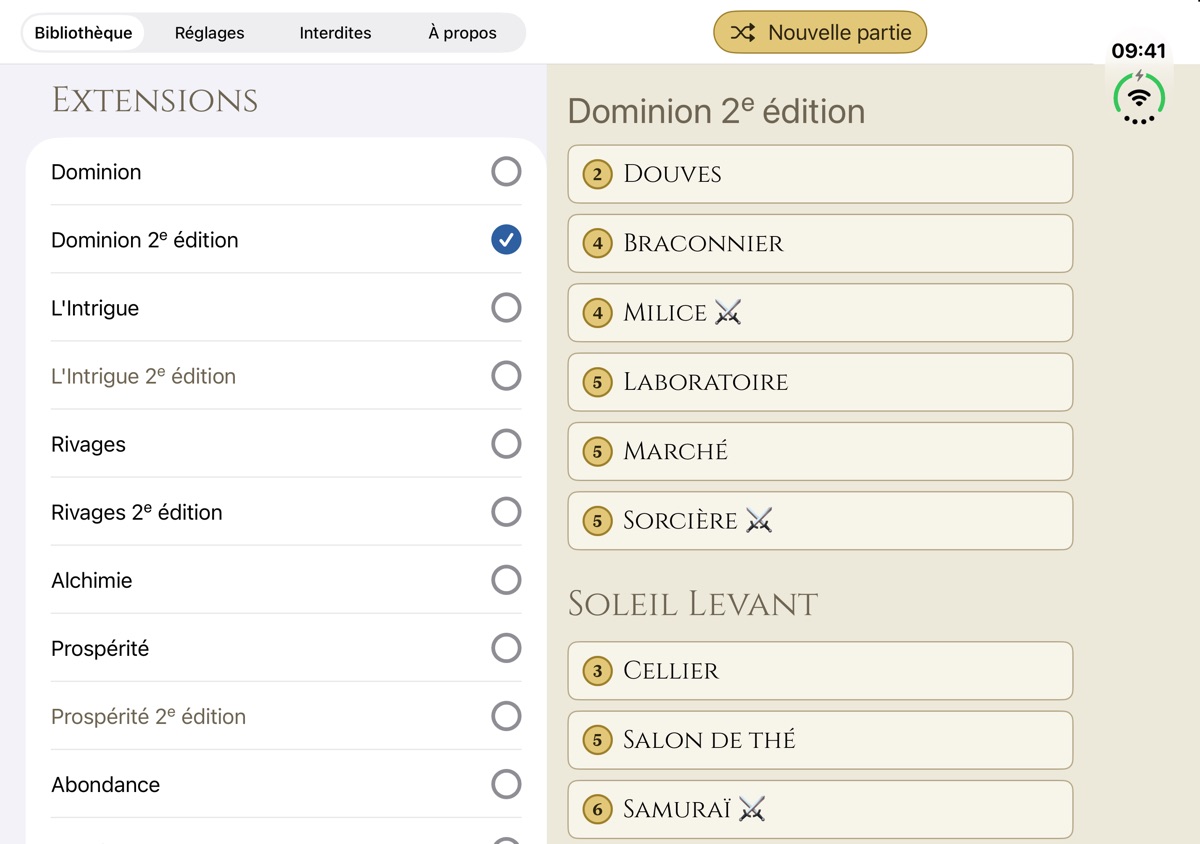Uncheck the Dominion 2e édition extension
The width and height of the screenshot is (1200, 844).
click(506, 240)
